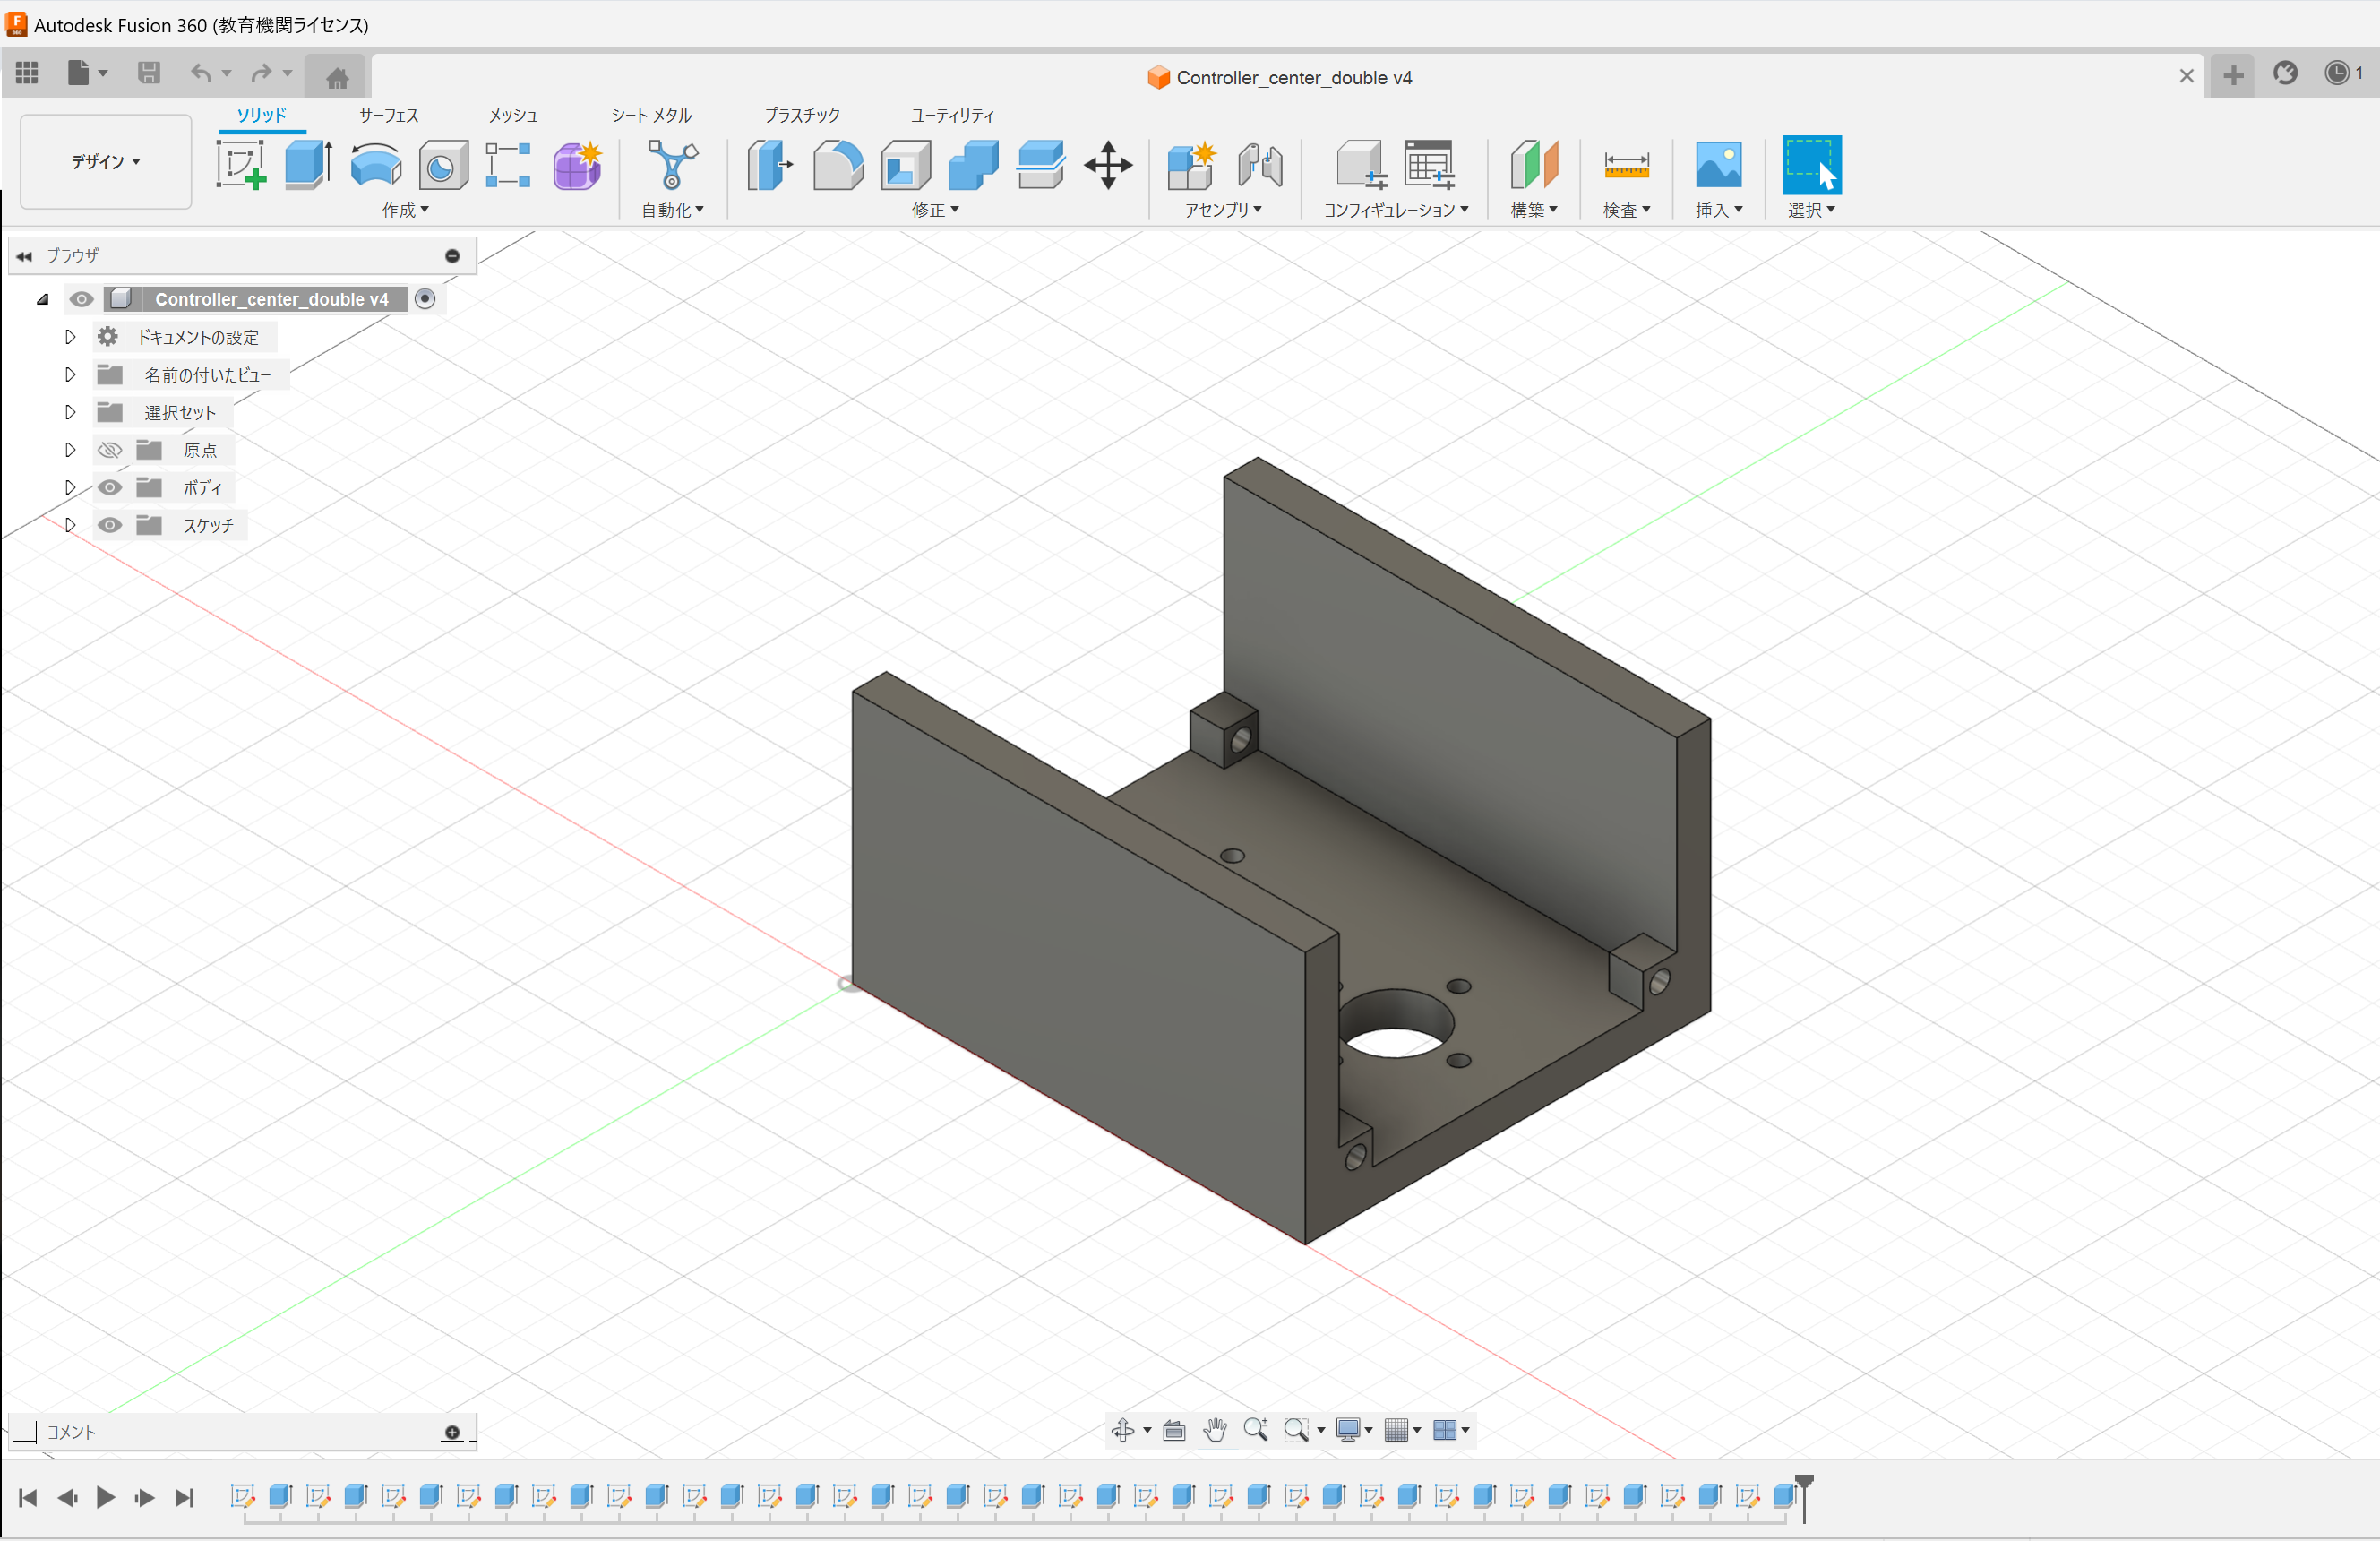The height and width of the screenshot is (1541, 2380).
Task: Click the Home tab button
Action: (x=337, y=76)
